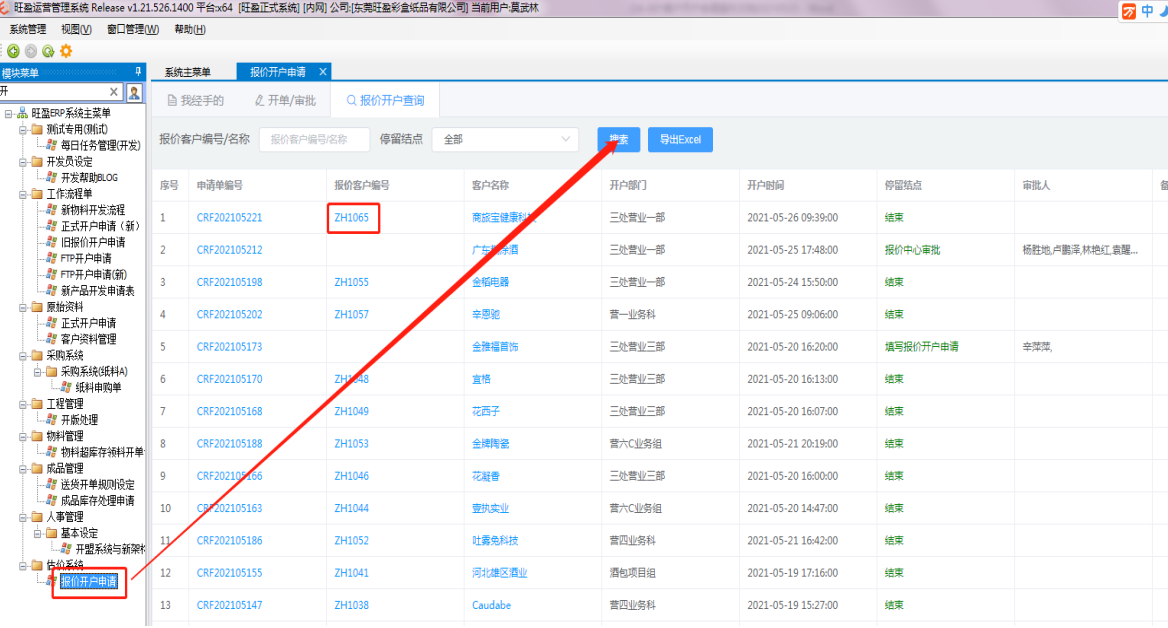
Task: Open customer name link 金稻电器
Action: pos(490,282)
